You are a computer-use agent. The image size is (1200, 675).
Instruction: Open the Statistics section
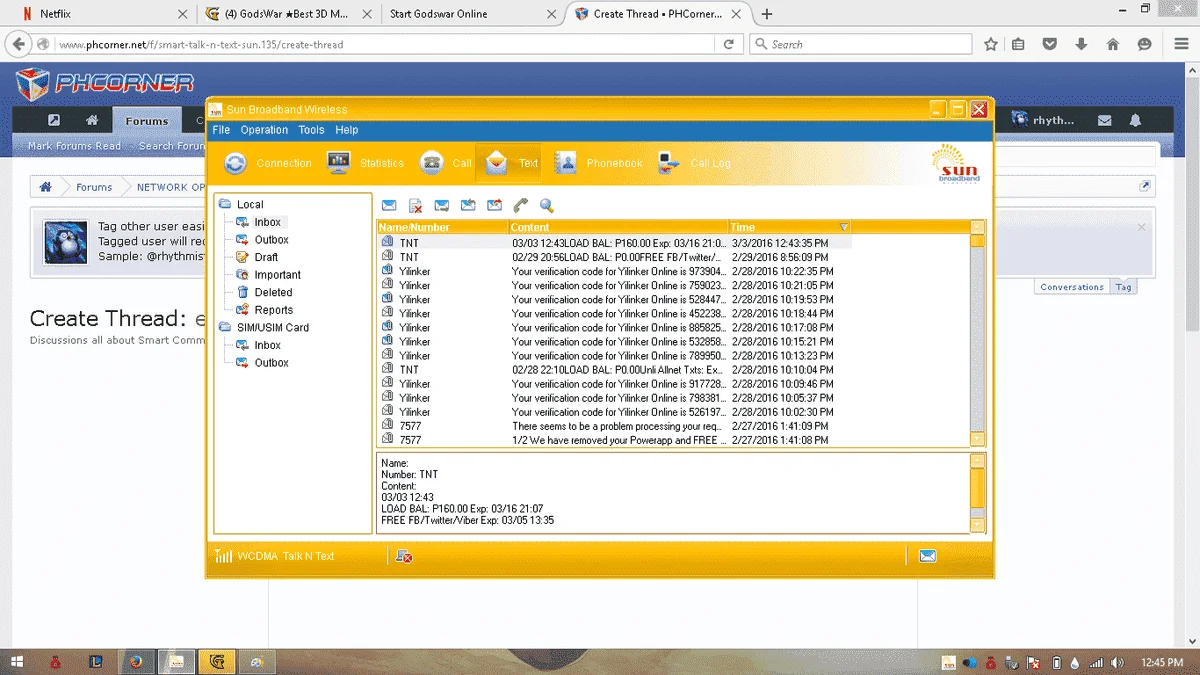[x=366, y=163]
